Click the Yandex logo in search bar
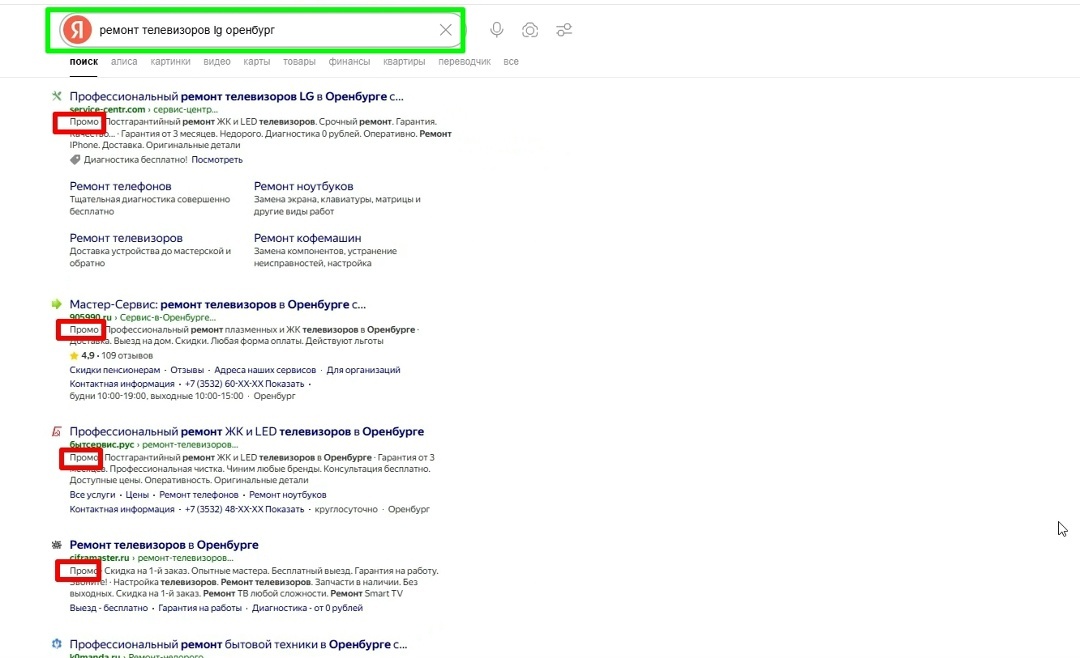The height and width of the screenshot is (658, 1080). coord(77,30)
